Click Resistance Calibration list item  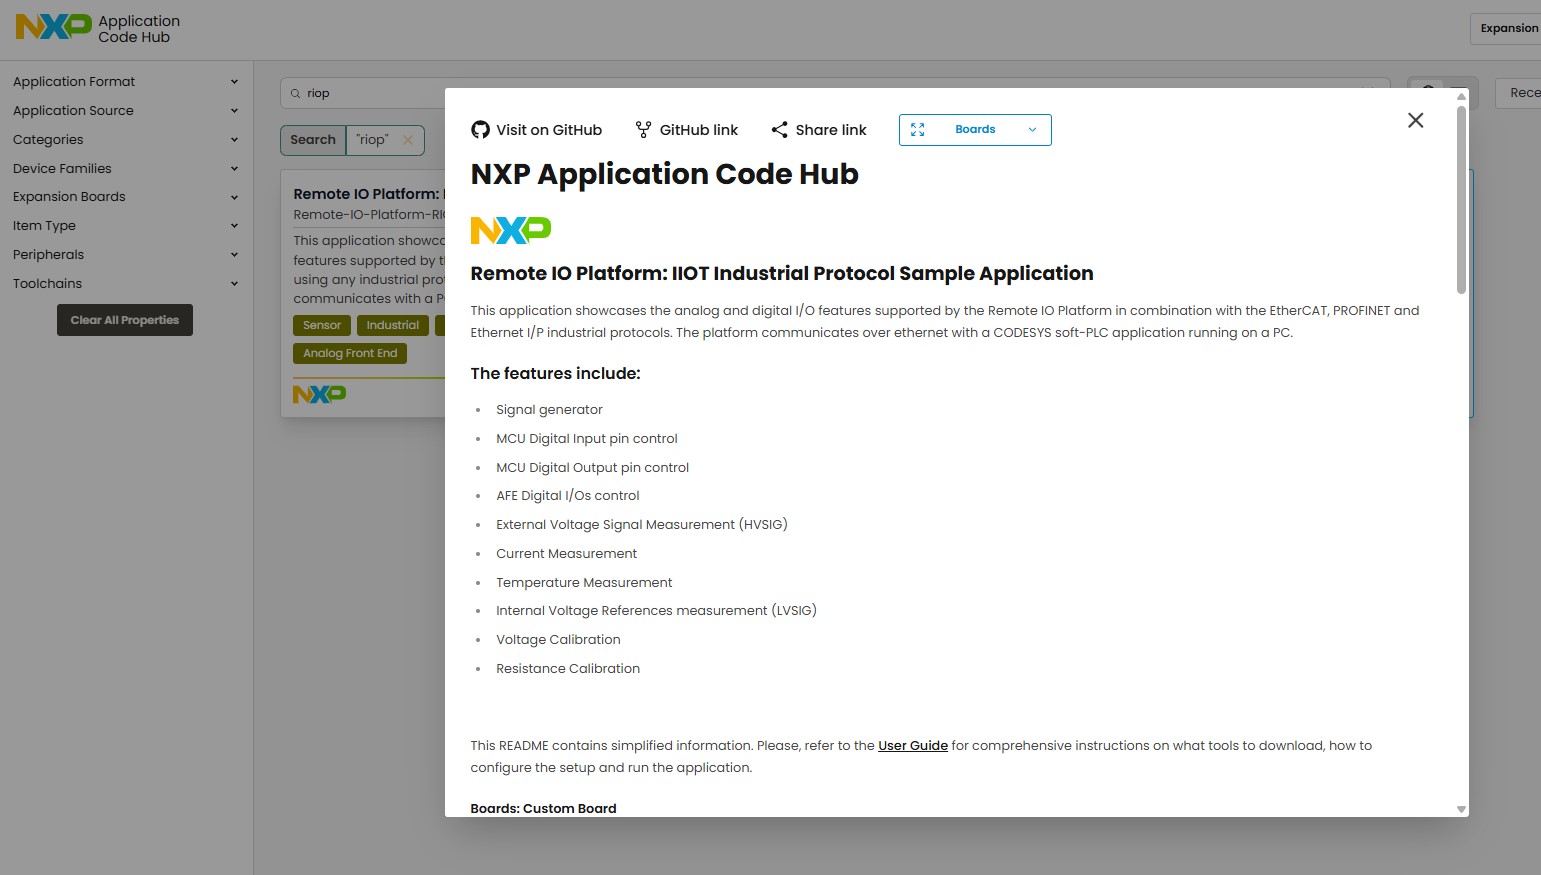568,669
